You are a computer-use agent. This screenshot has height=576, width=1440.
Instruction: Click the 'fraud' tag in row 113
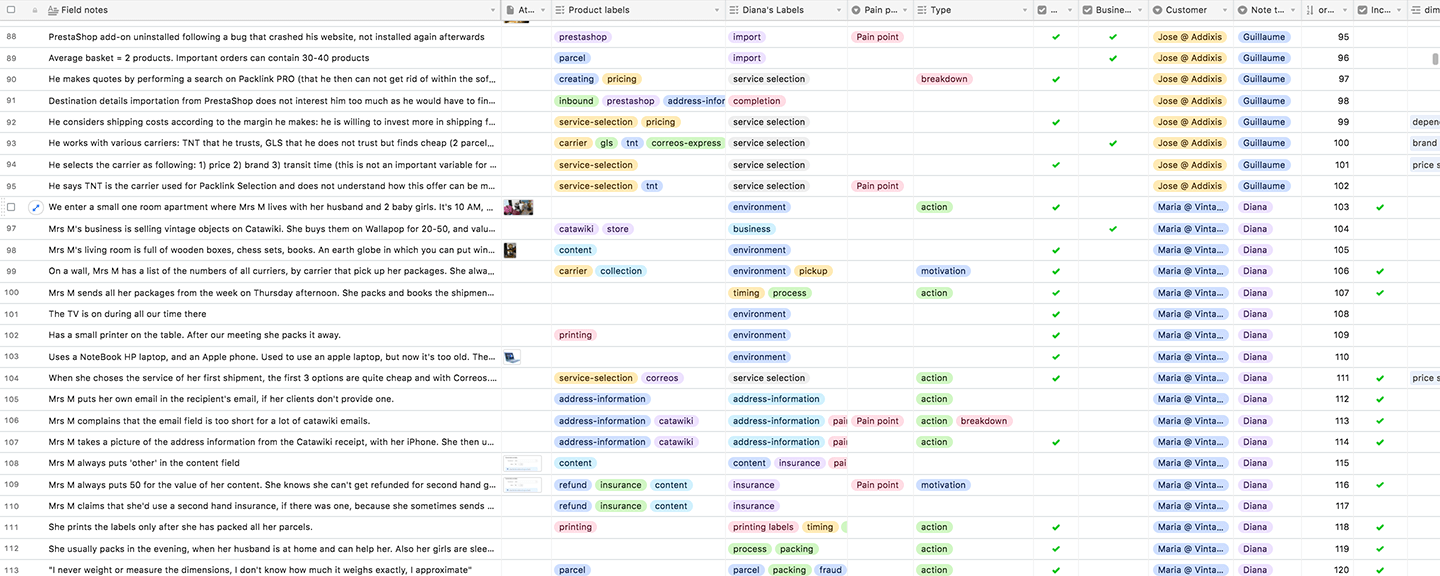point(830,570)
